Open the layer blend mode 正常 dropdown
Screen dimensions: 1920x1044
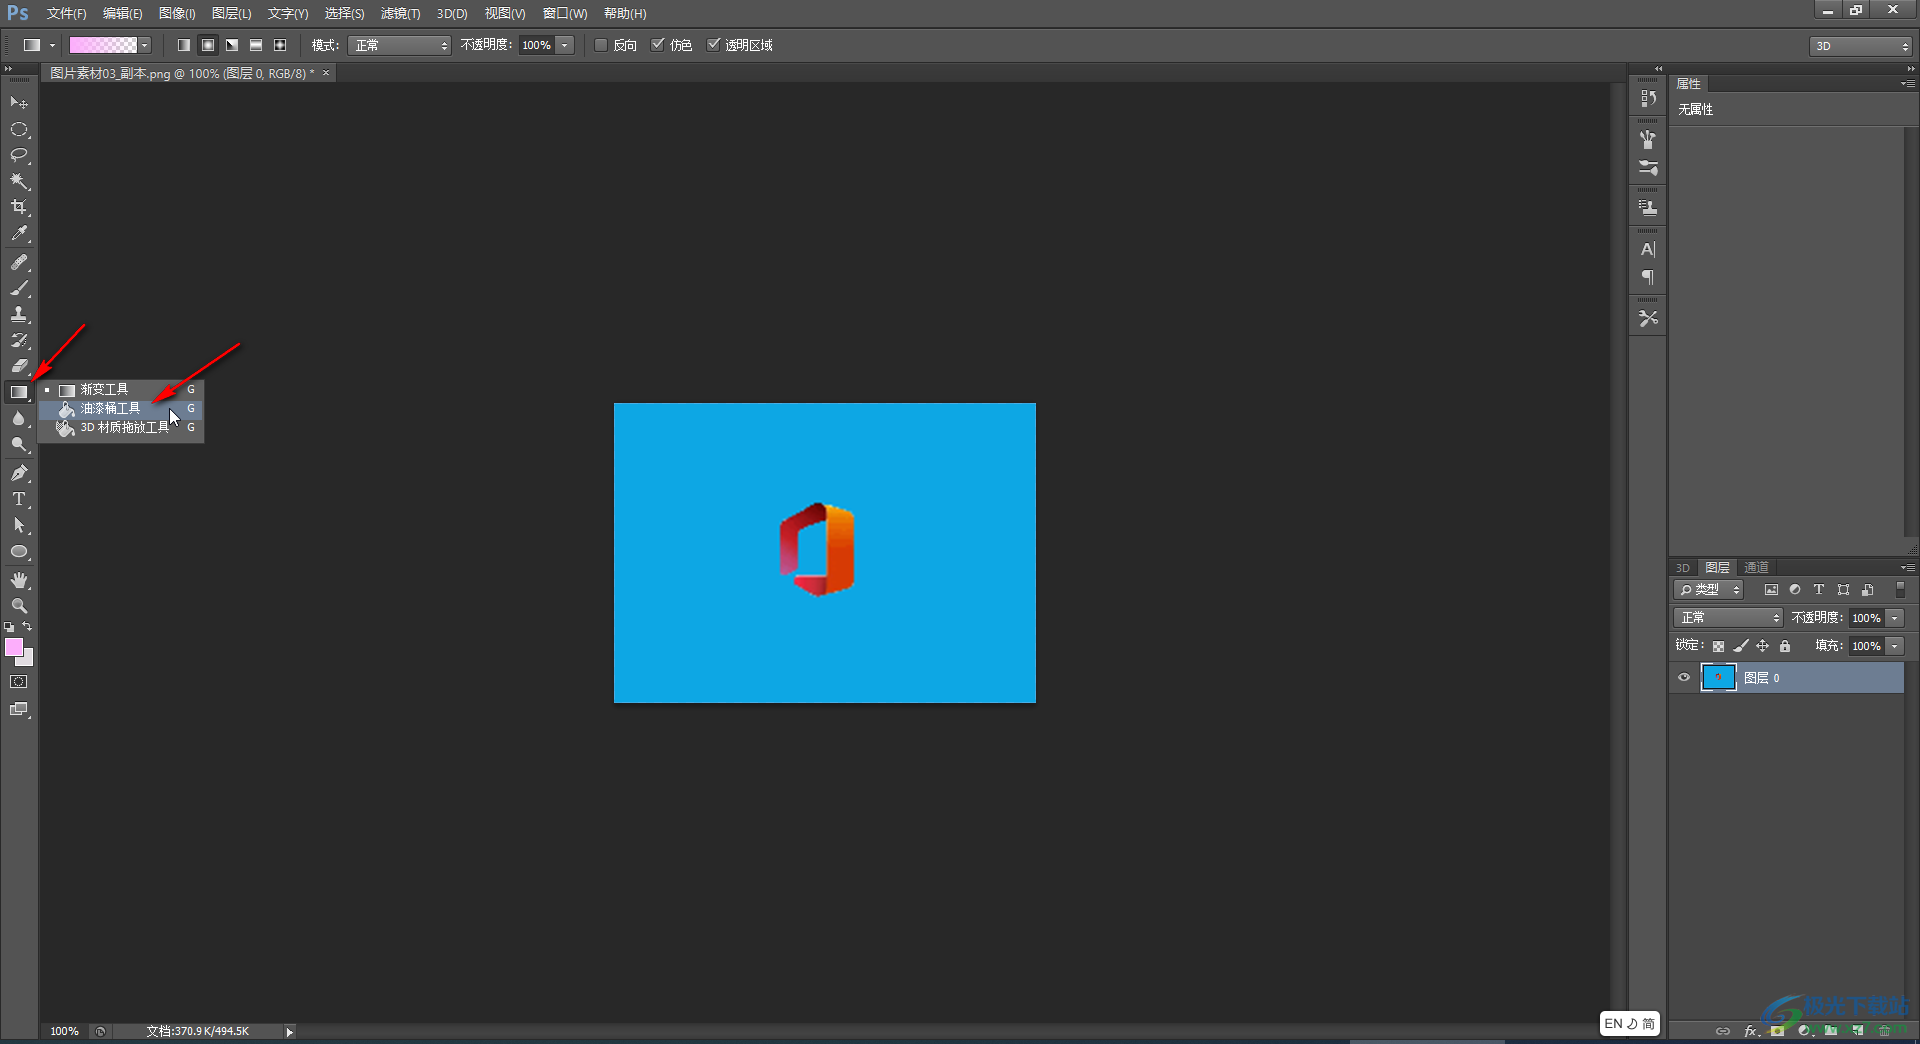pos(1729,618)
